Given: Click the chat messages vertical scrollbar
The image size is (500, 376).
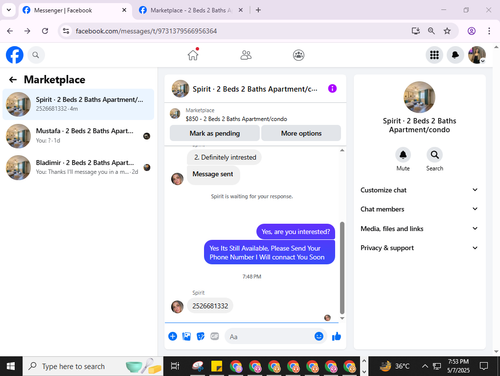Looking at the screenshot, I should [x=342, y=268].
